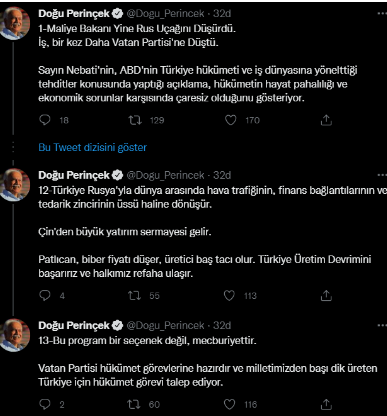This screenshot has height=416, width=387.
Task: Reply to the first tweet with 18 replies
Action: point(45,120)
